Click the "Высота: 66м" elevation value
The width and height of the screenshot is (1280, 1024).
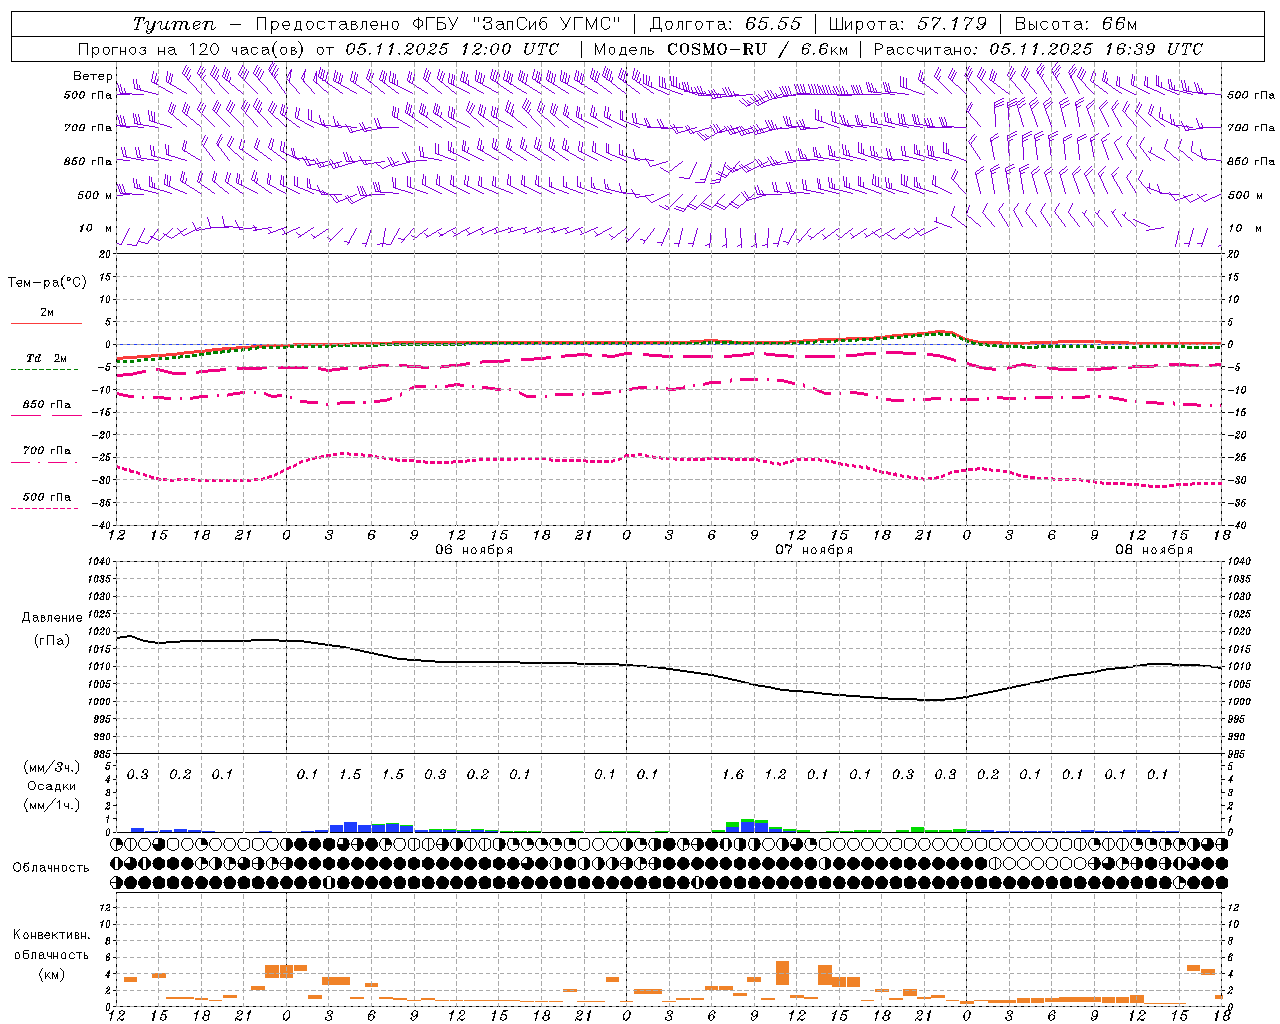(1076, 24)
